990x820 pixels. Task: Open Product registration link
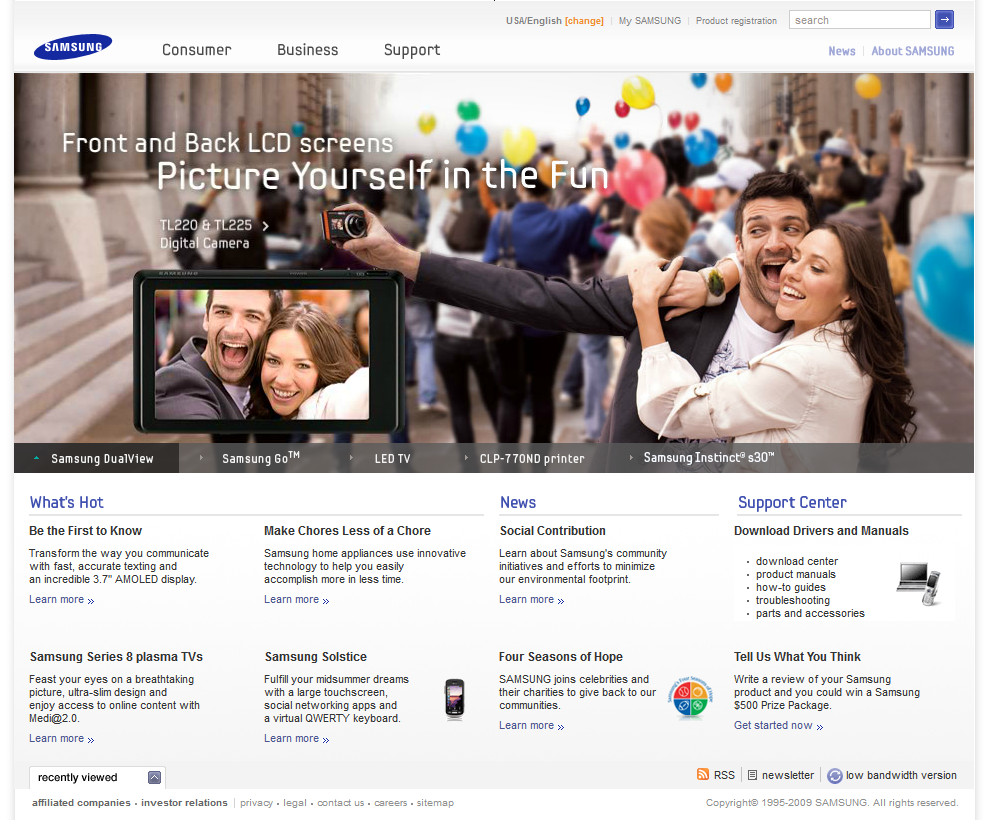coord(736,21)
